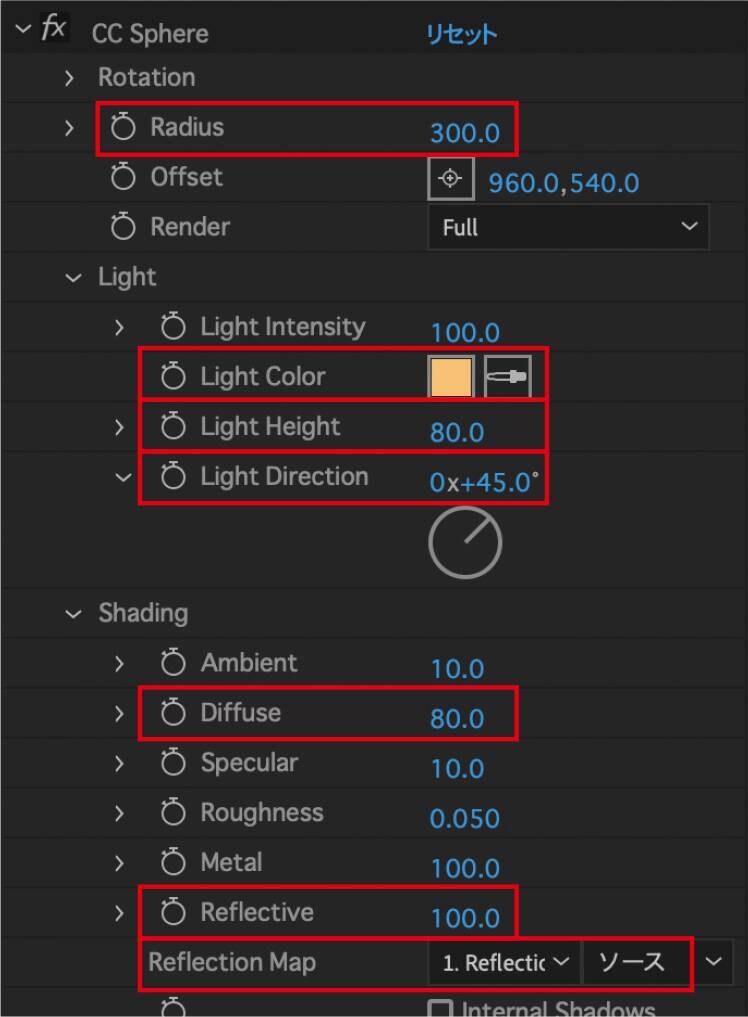This screenshot has height=1017, width=748.
Task: Toggle the CC Sphere fx effect switch
Action: [x=54, y=30]
